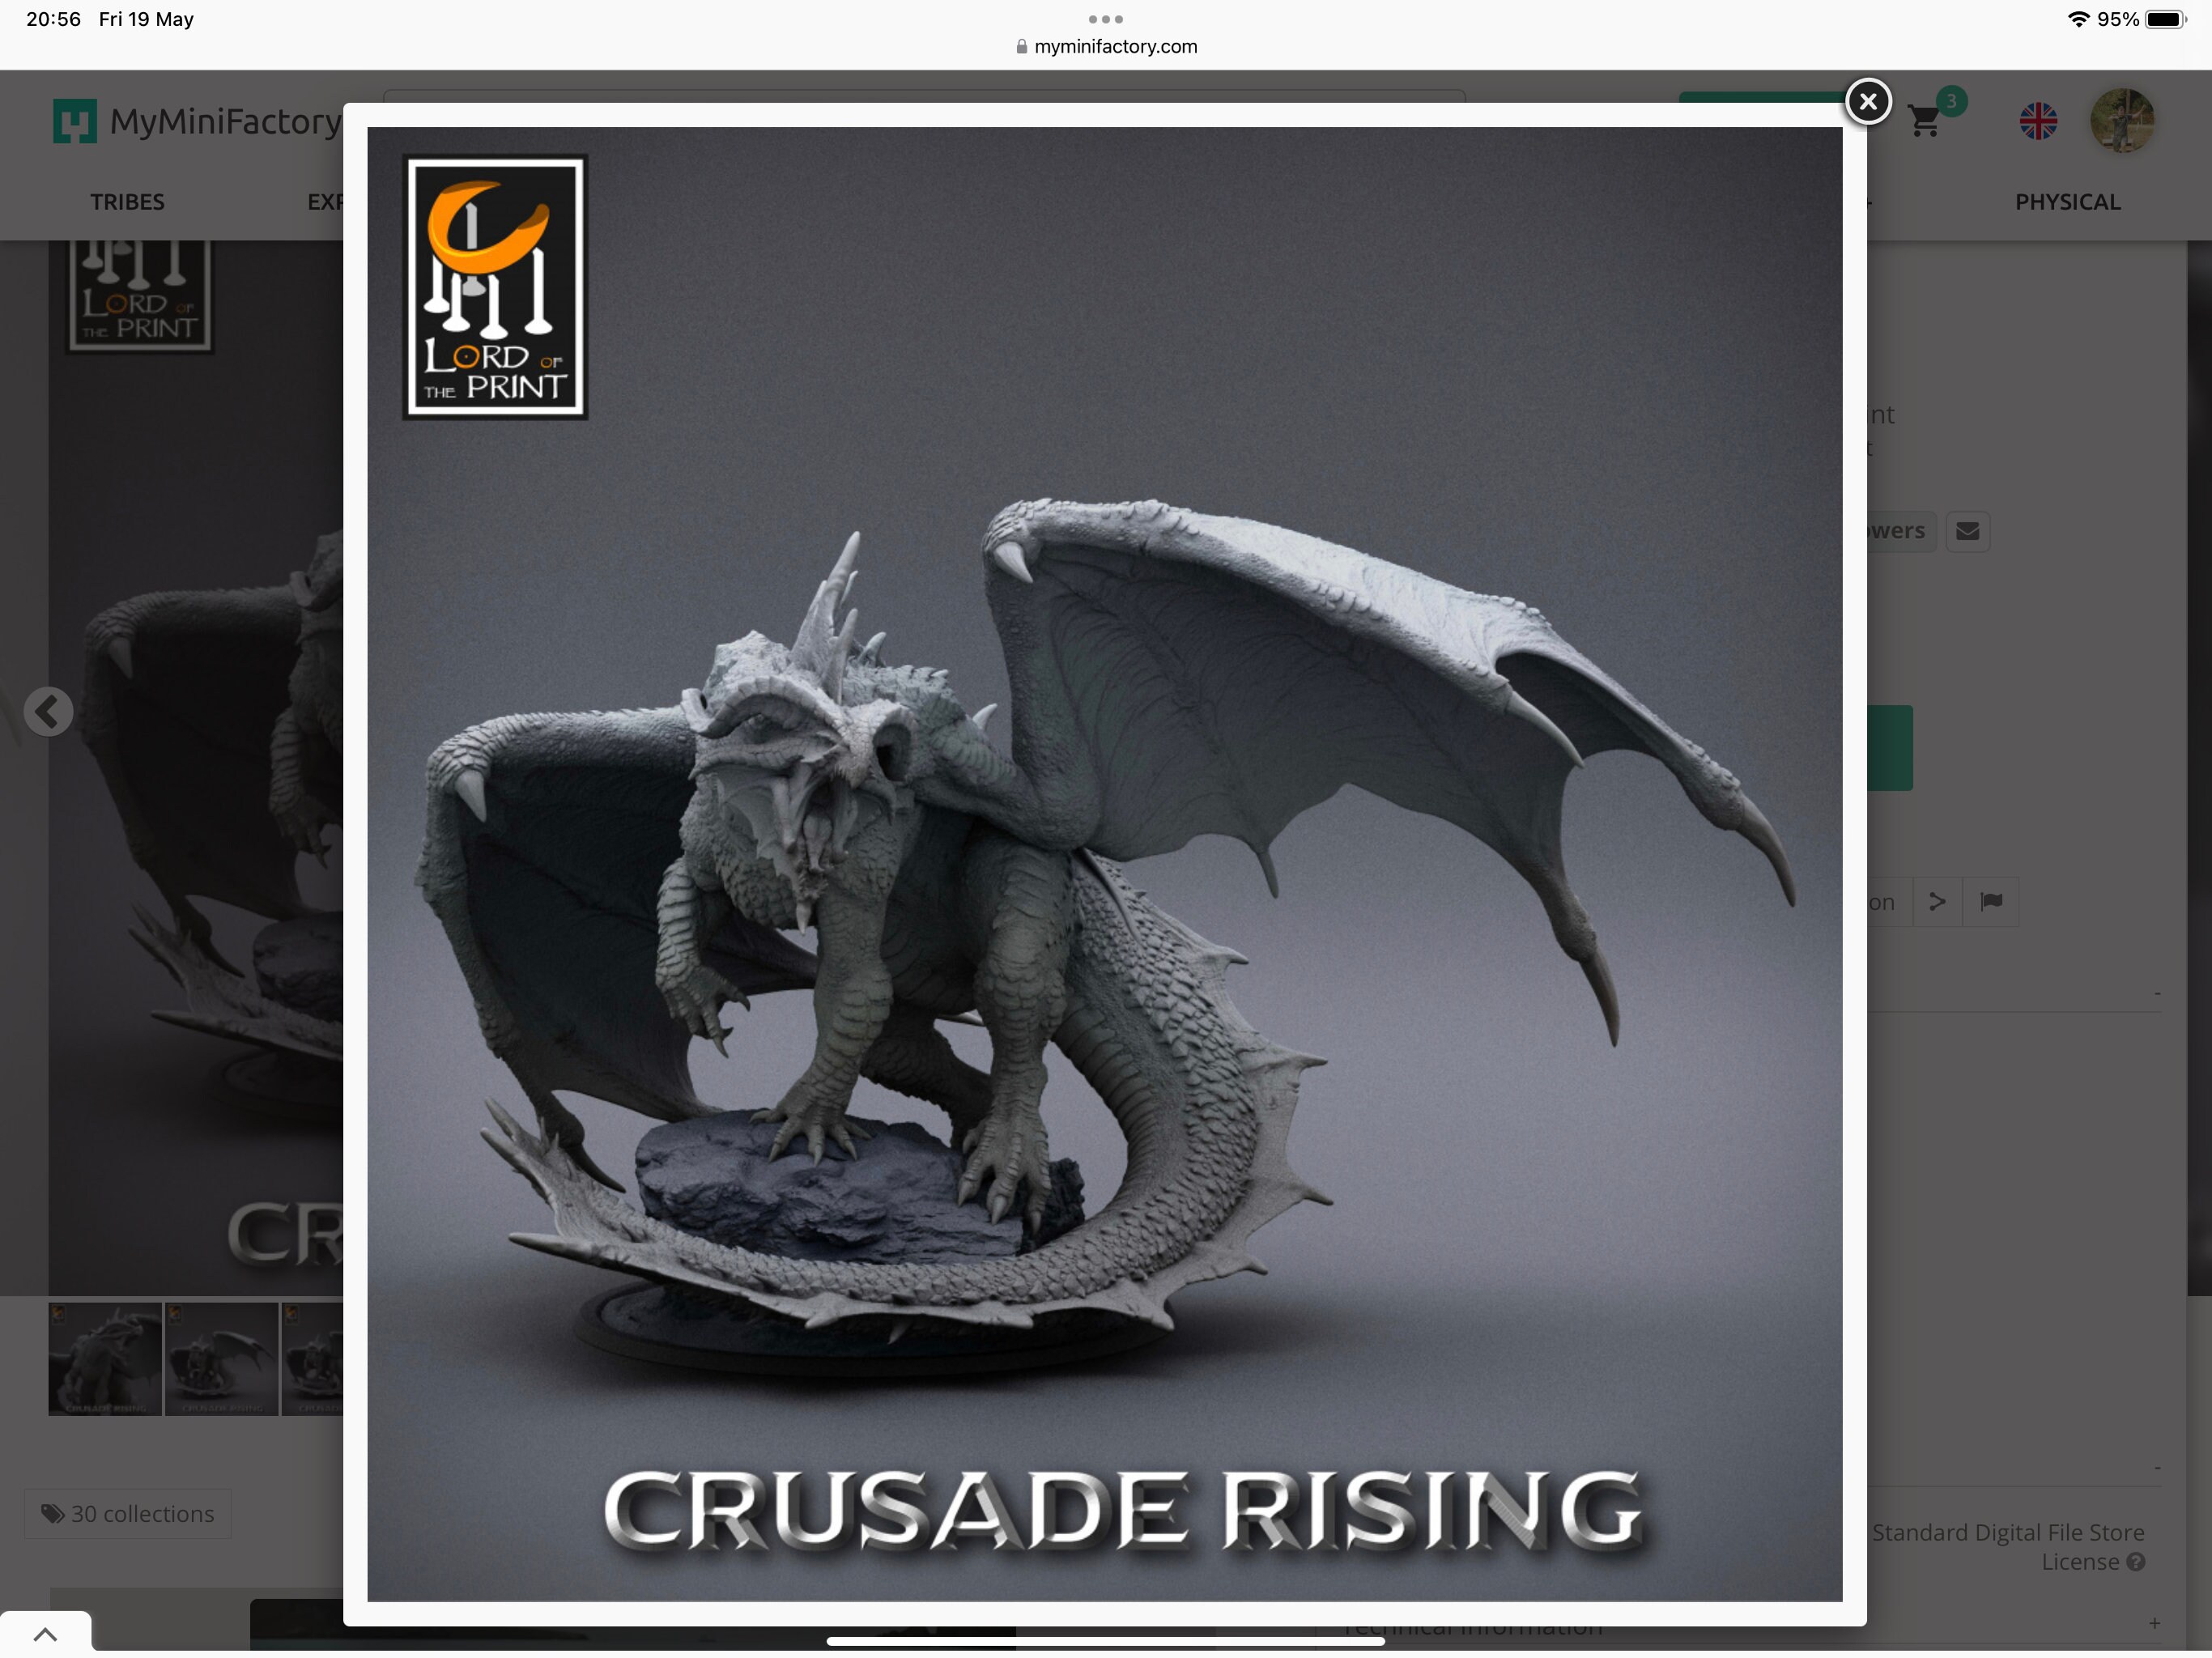Collapse the section marked with a minus

[2158, 993]
